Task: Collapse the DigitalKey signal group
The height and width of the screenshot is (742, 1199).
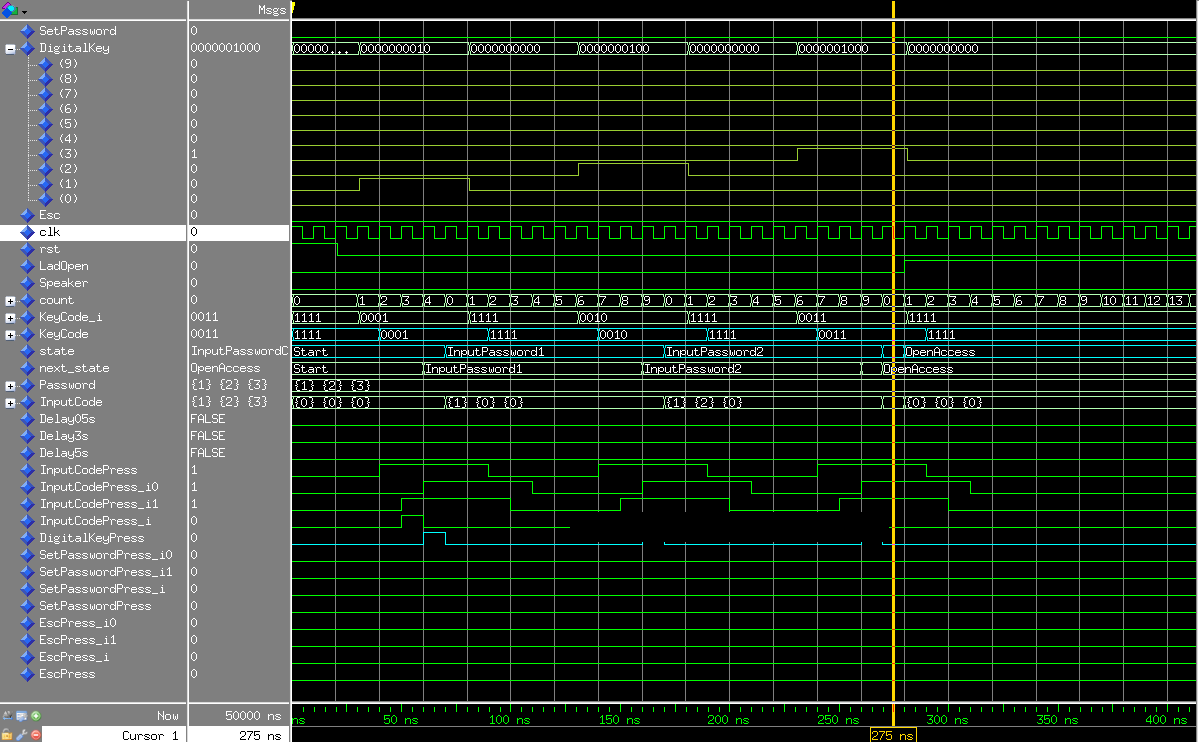Action: (x=10, y=48)
